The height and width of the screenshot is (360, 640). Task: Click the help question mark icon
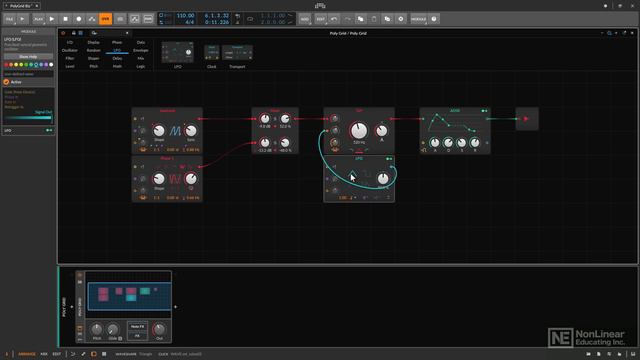click(x=434, y=19)
